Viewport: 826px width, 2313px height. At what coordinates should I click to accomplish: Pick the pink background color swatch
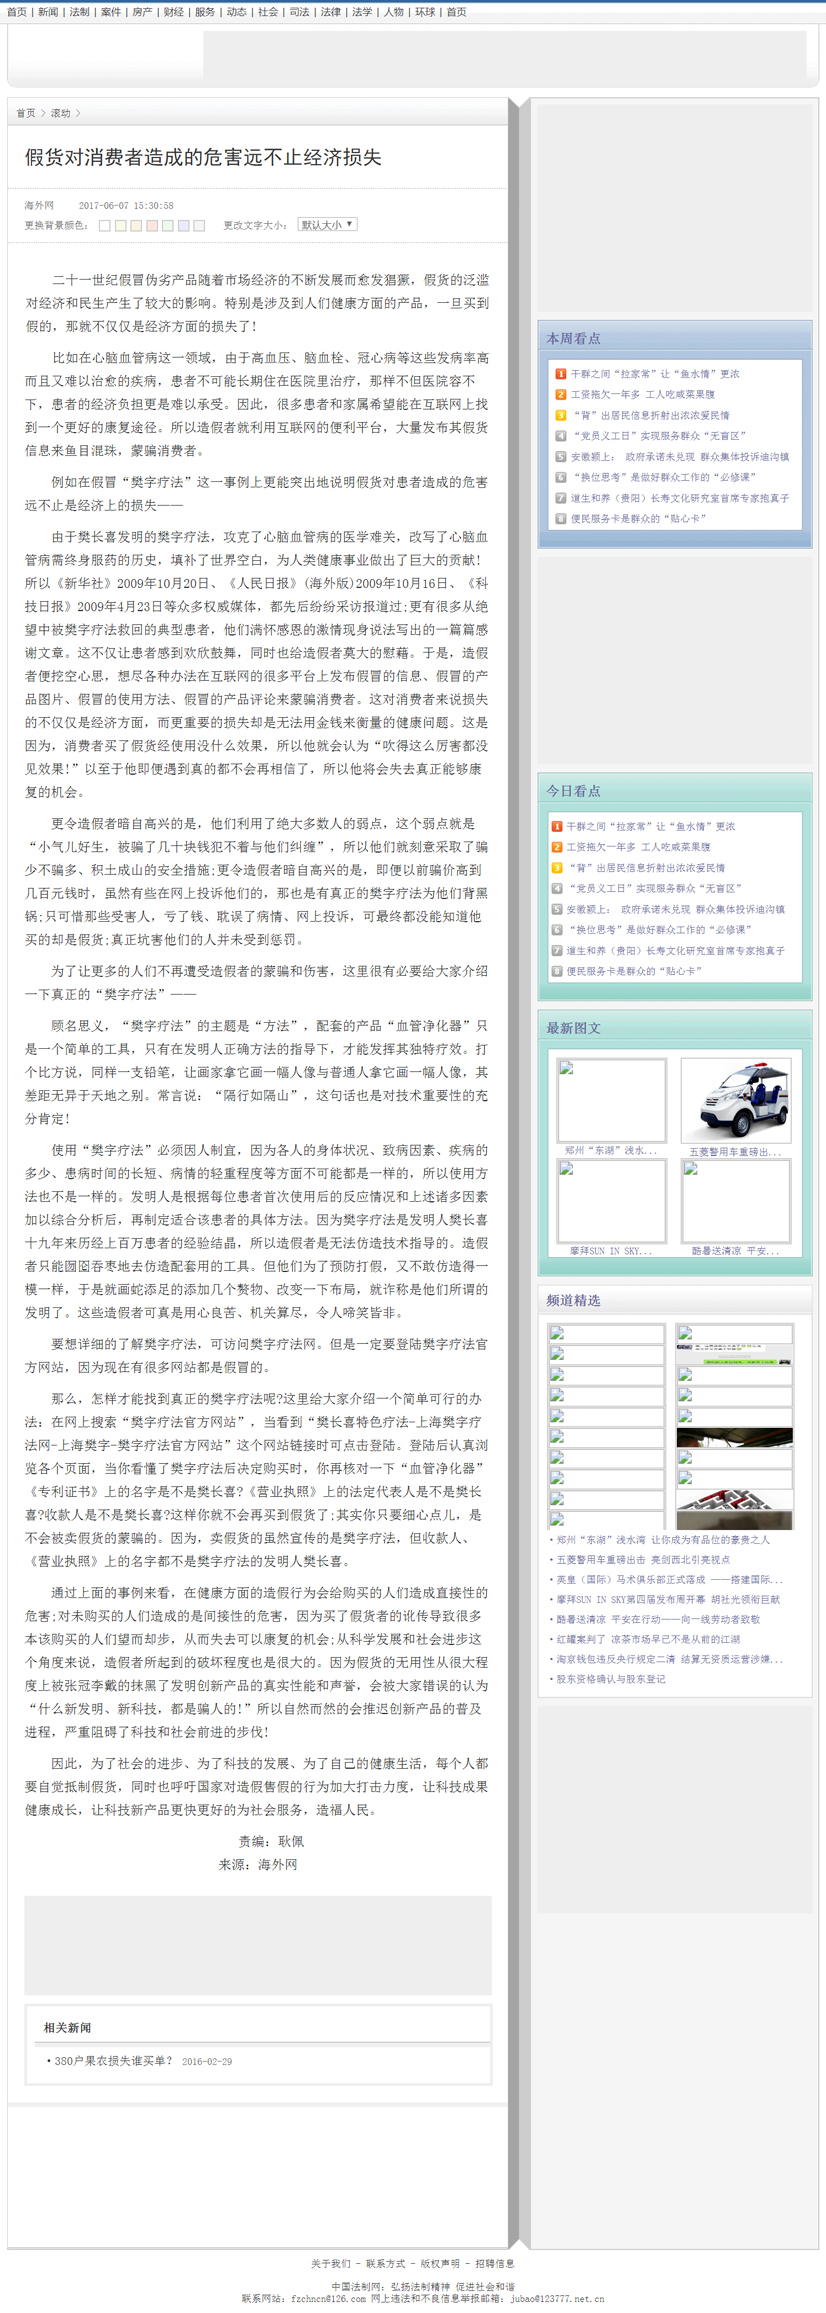(152, 226)
